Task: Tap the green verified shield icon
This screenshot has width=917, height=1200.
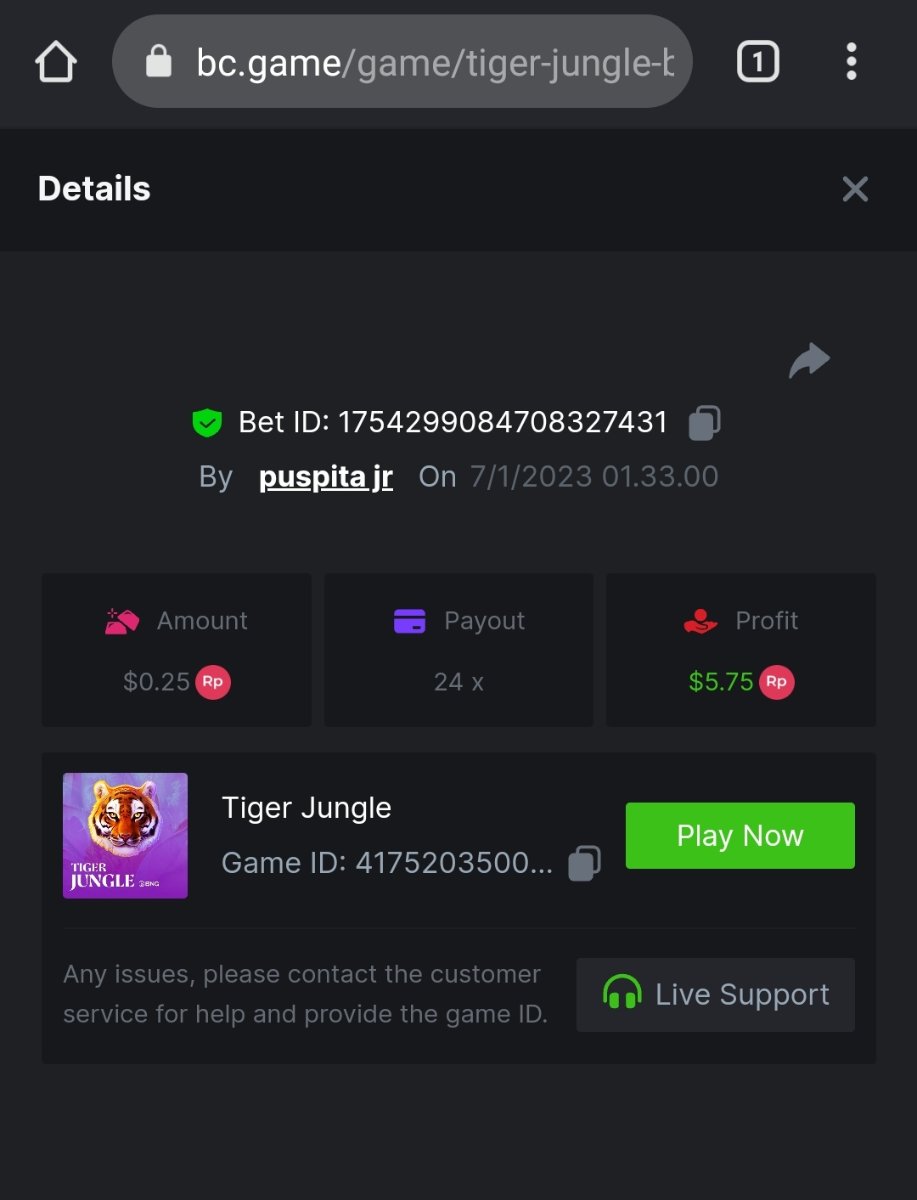Action: pos(207,423)
